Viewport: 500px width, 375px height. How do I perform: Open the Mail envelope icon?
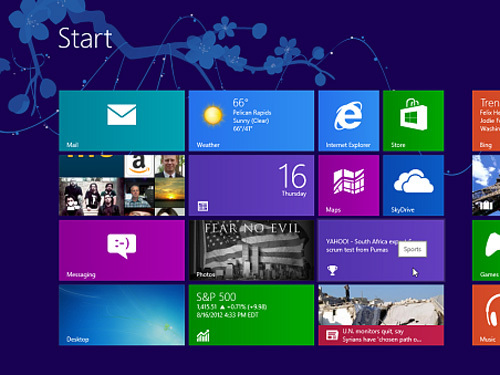click(122, 115)
